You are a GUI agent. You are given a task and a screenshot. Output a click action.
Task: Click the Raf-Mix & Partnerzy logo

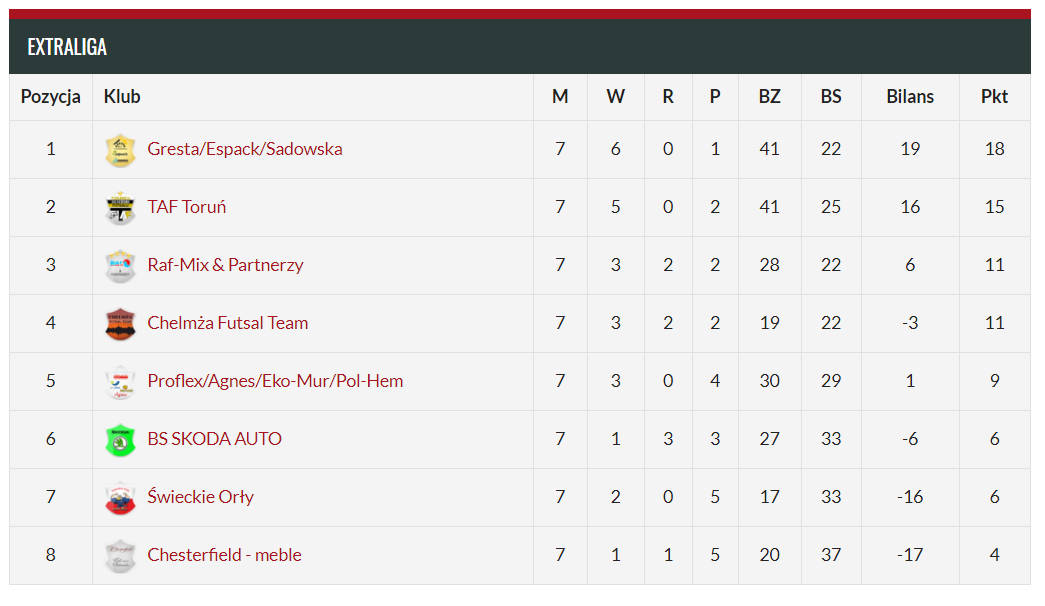coord(121,266)
